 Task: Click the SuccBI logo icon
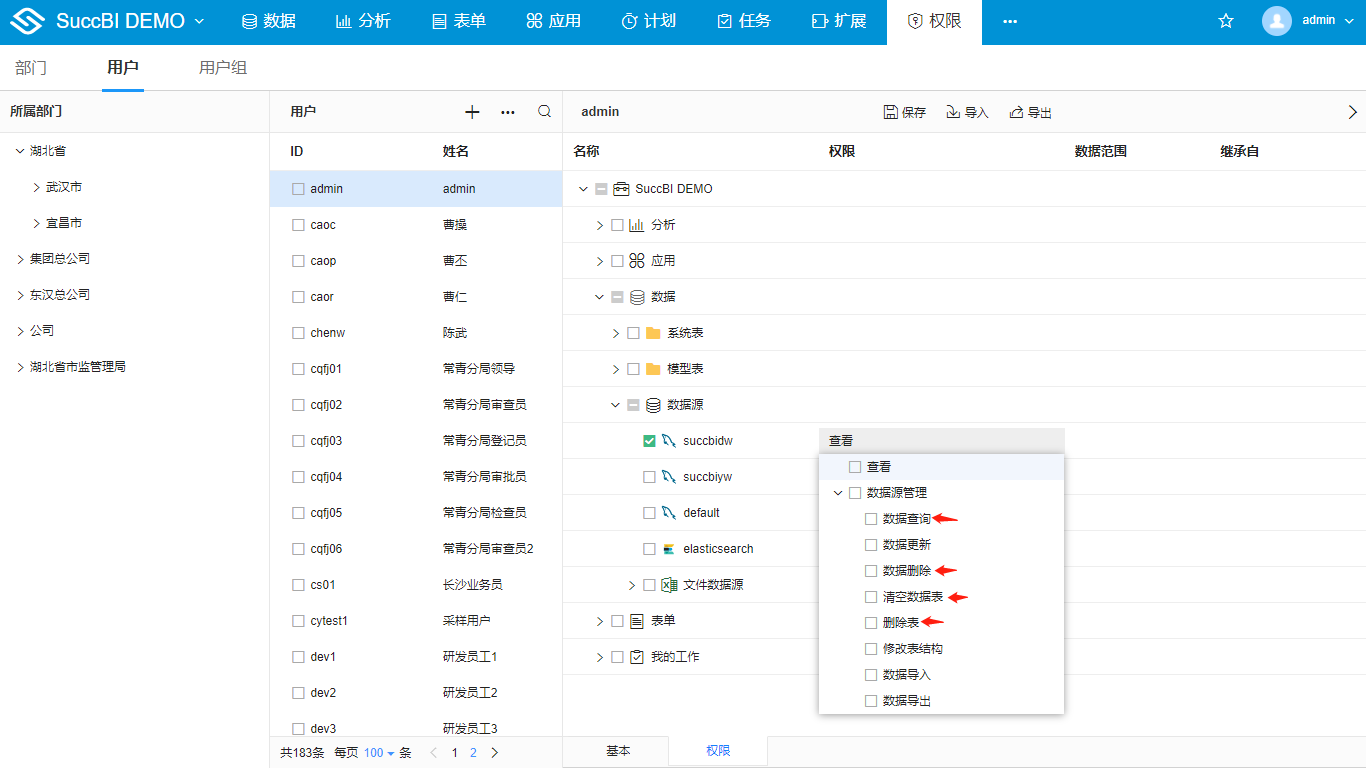point(28,21)
